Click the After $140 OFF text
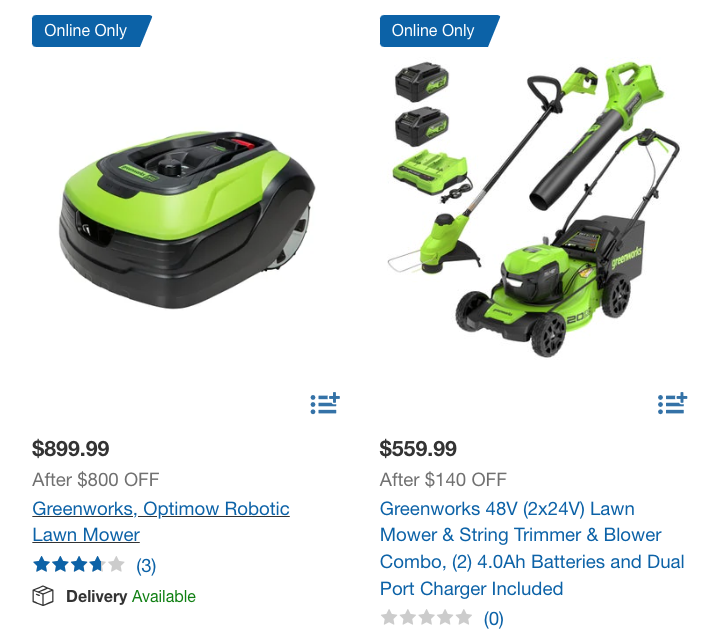Image resolution: width=722 pixels, height=636 pixels. (443, 479)
